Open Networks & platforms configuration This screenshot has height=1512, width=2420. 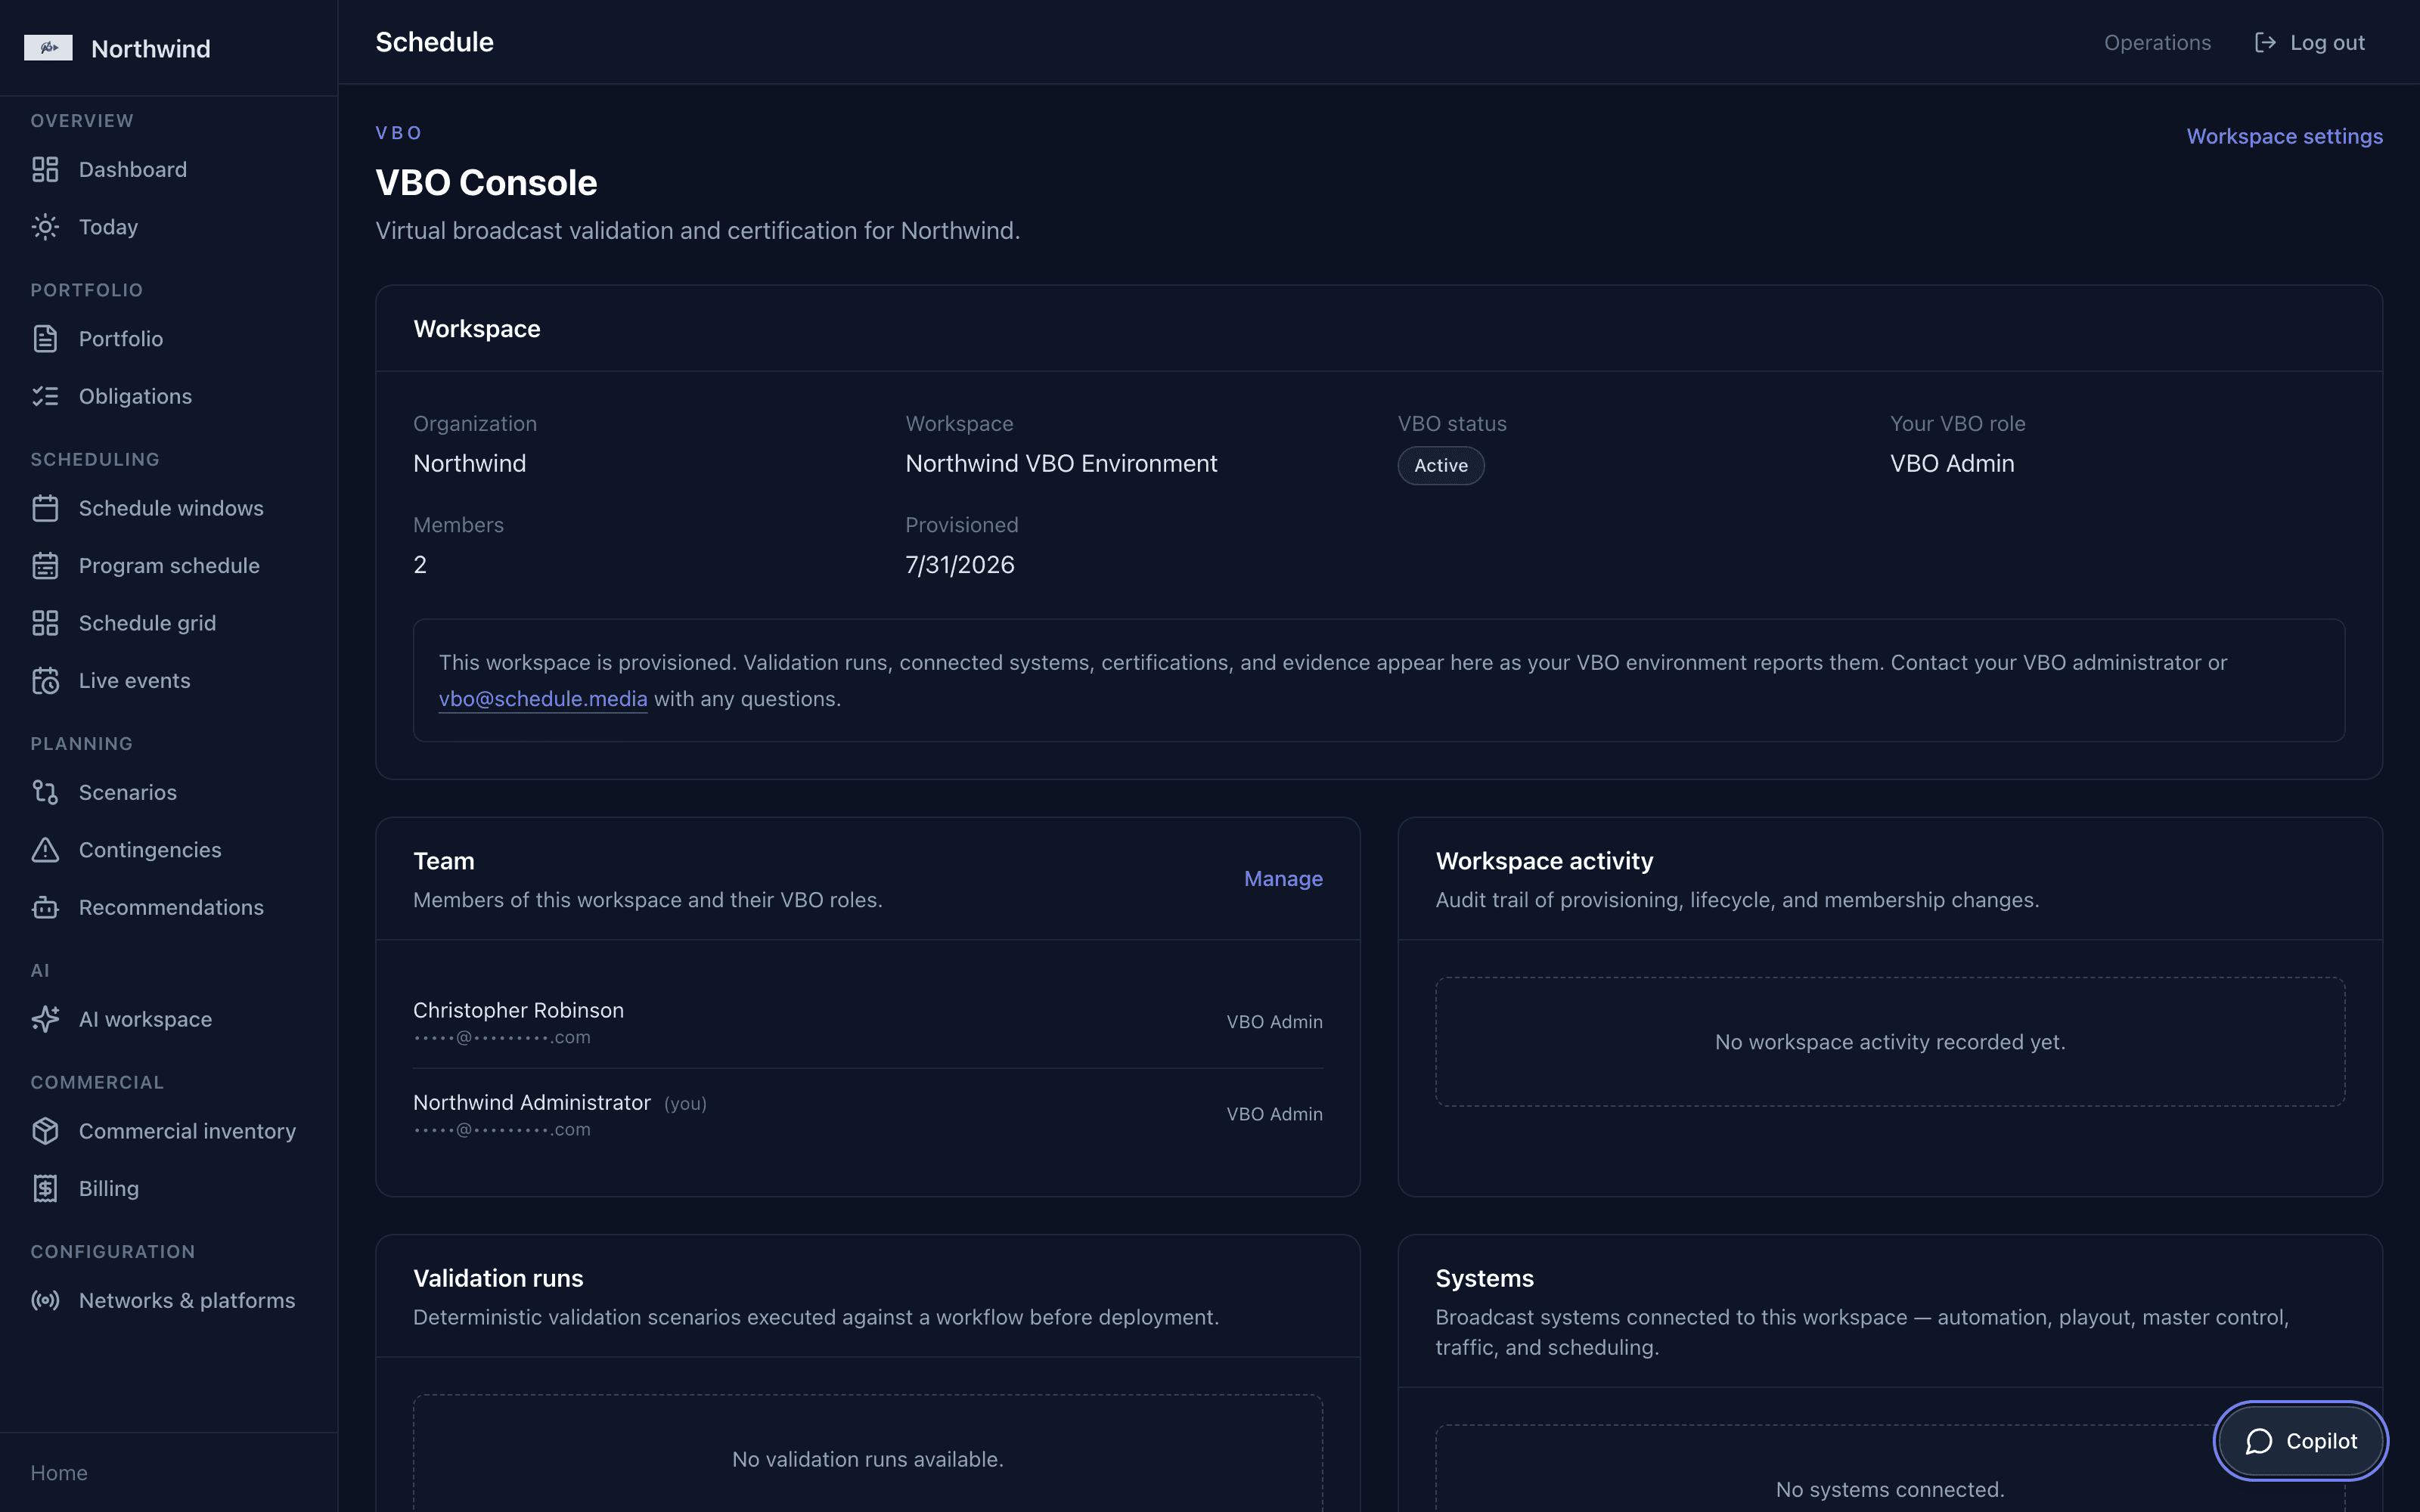pos(168,1300)
